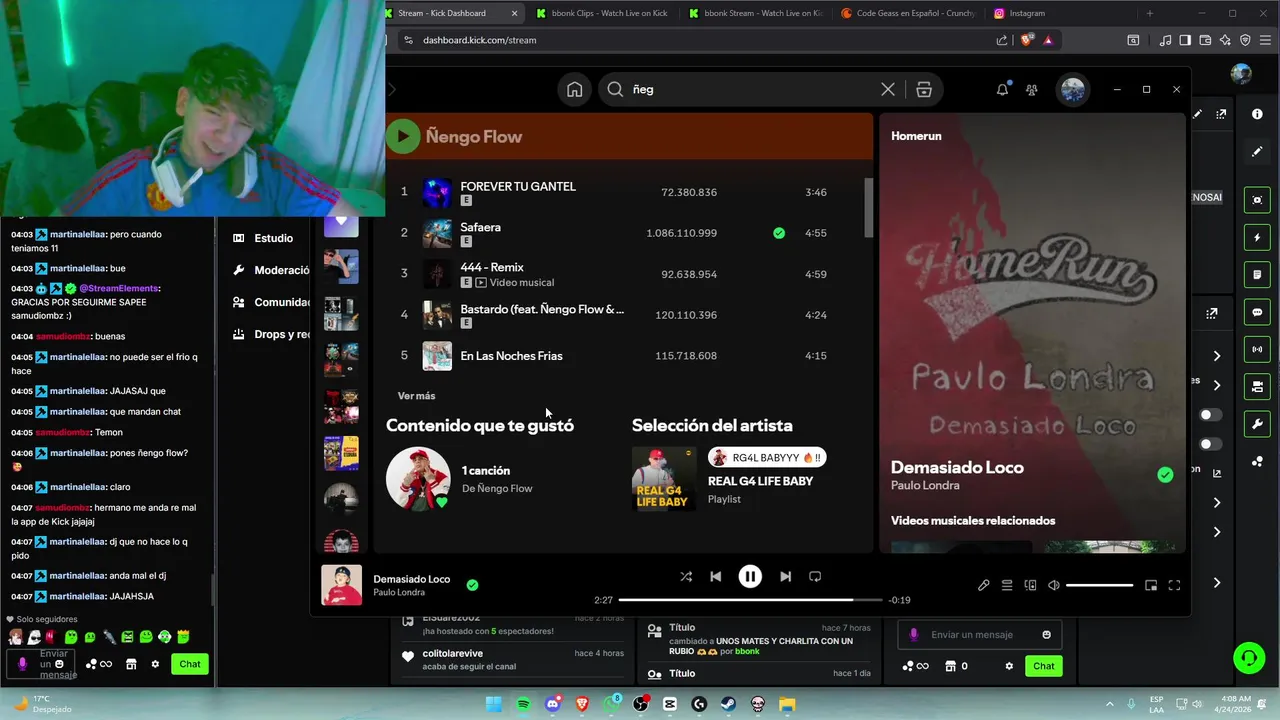
Task: Open Spotify profile avatar menu
Action: point(1073,89)
